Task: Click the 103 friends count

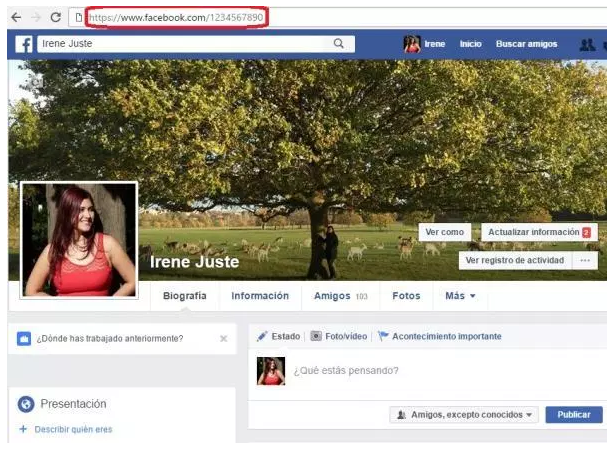Action: coord(362,297)
